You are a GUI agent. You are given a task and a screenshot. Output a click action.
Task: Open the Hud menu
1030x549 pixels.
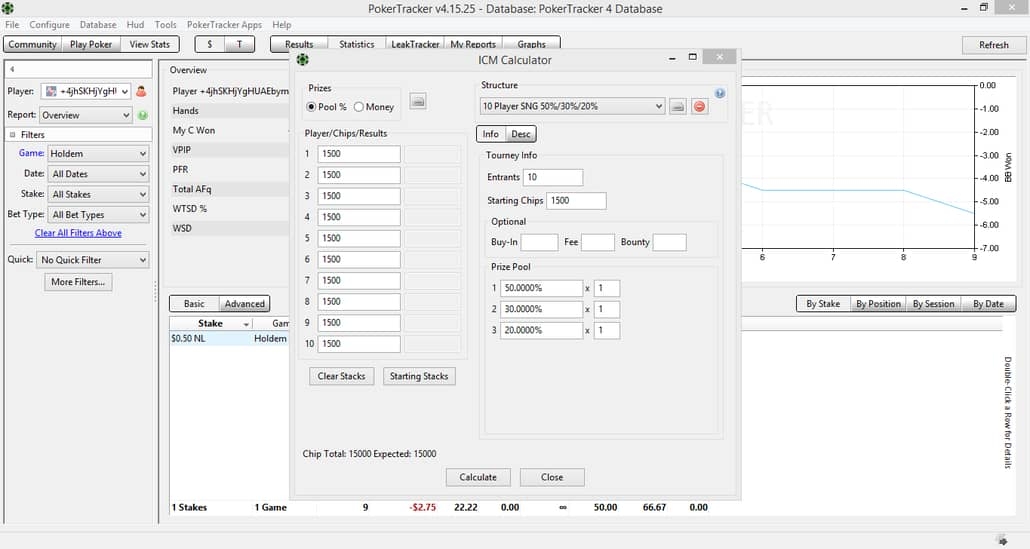[135, 25]
